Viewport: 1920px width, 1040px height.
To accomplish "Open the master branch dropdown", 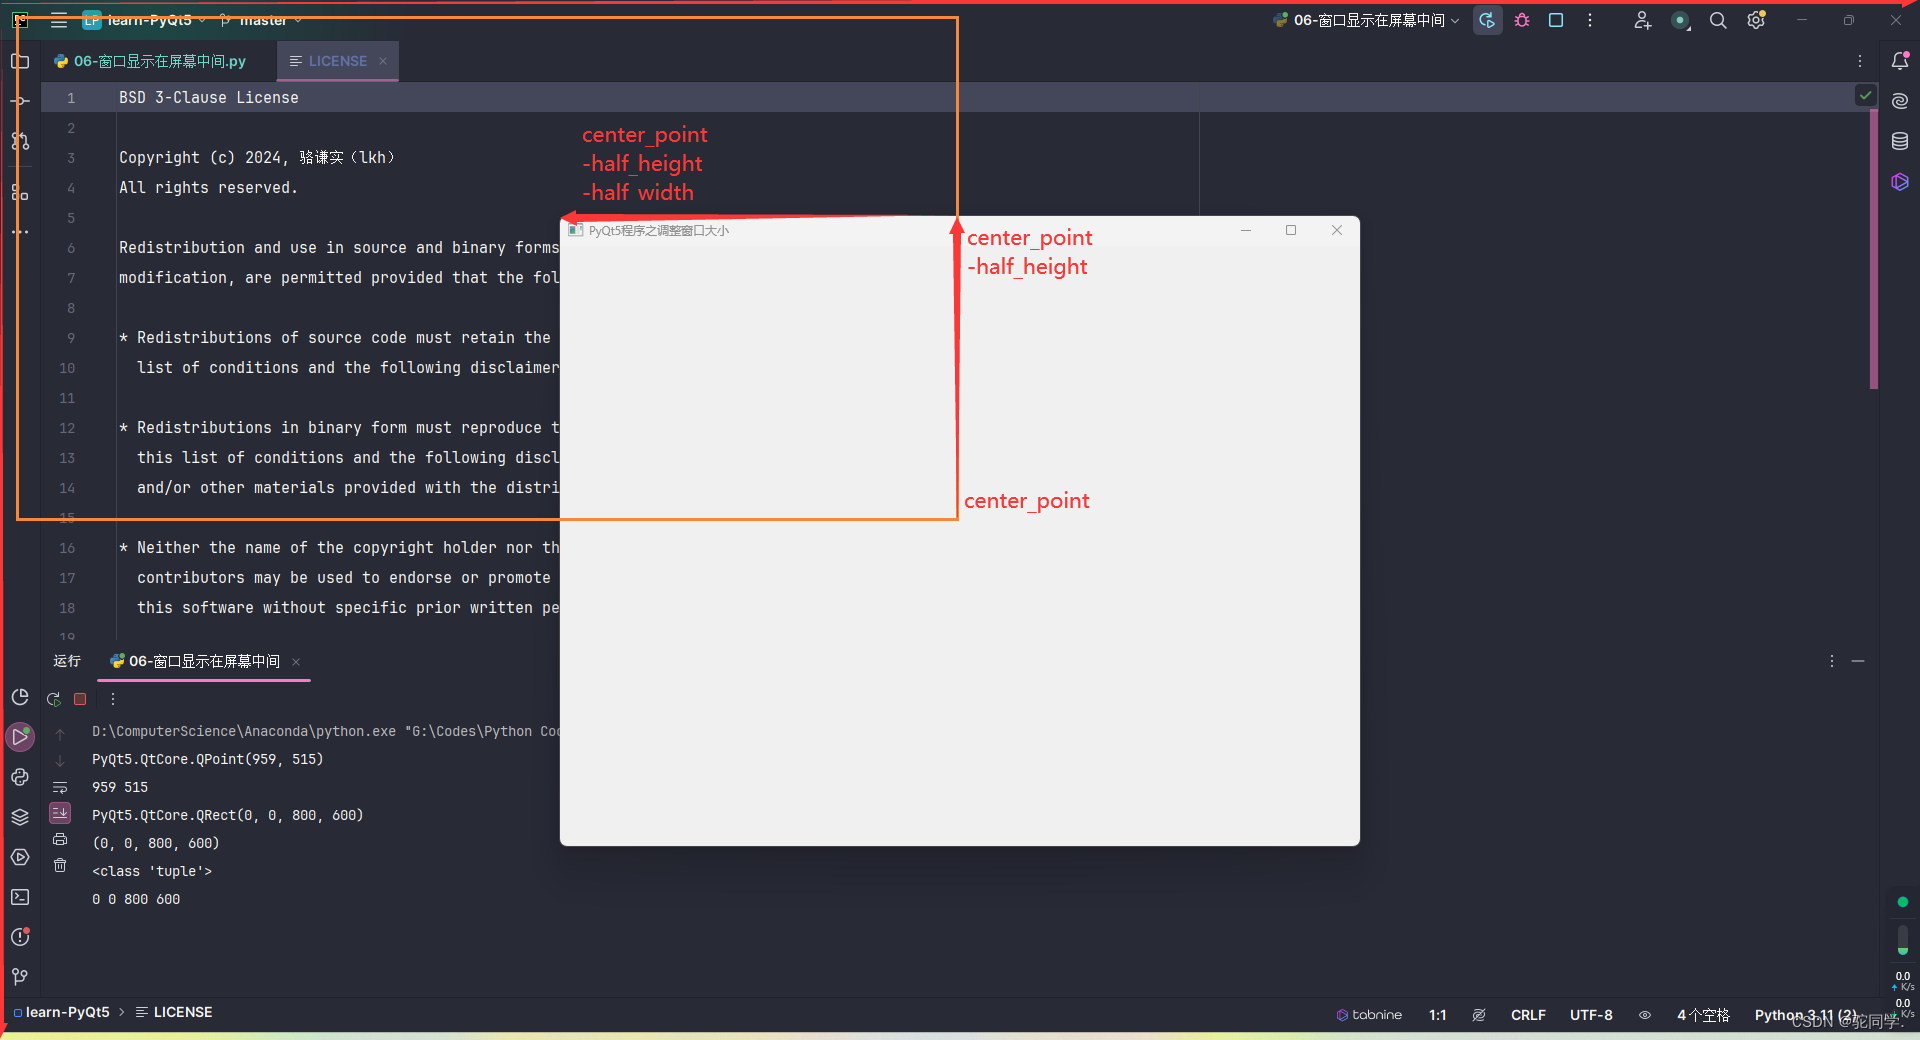I will coord(260,20).
